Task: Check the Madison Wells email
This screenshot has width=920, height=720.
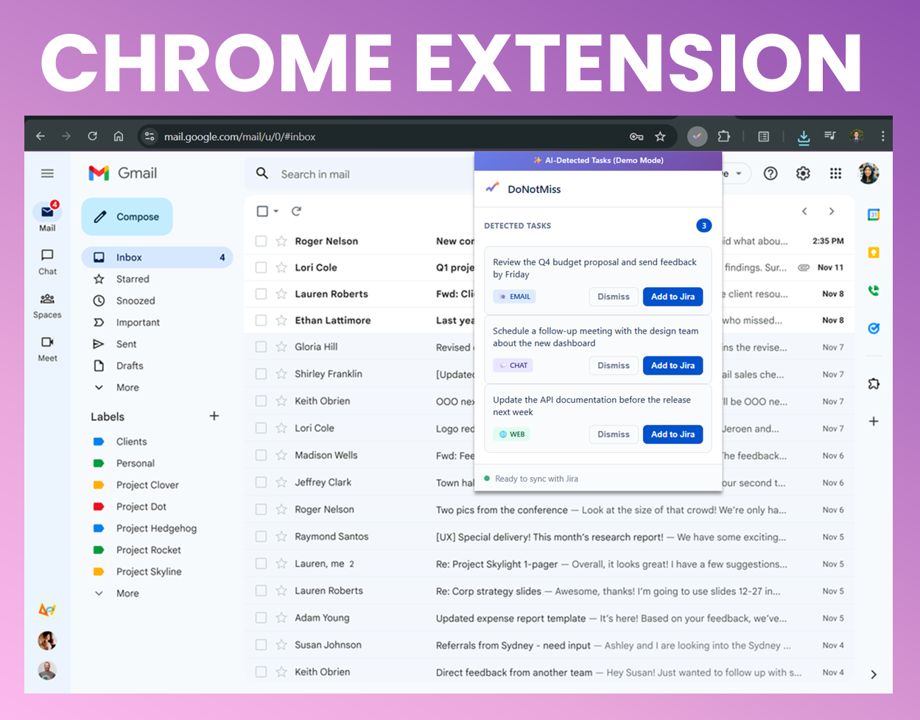Action: coord(261,455)
